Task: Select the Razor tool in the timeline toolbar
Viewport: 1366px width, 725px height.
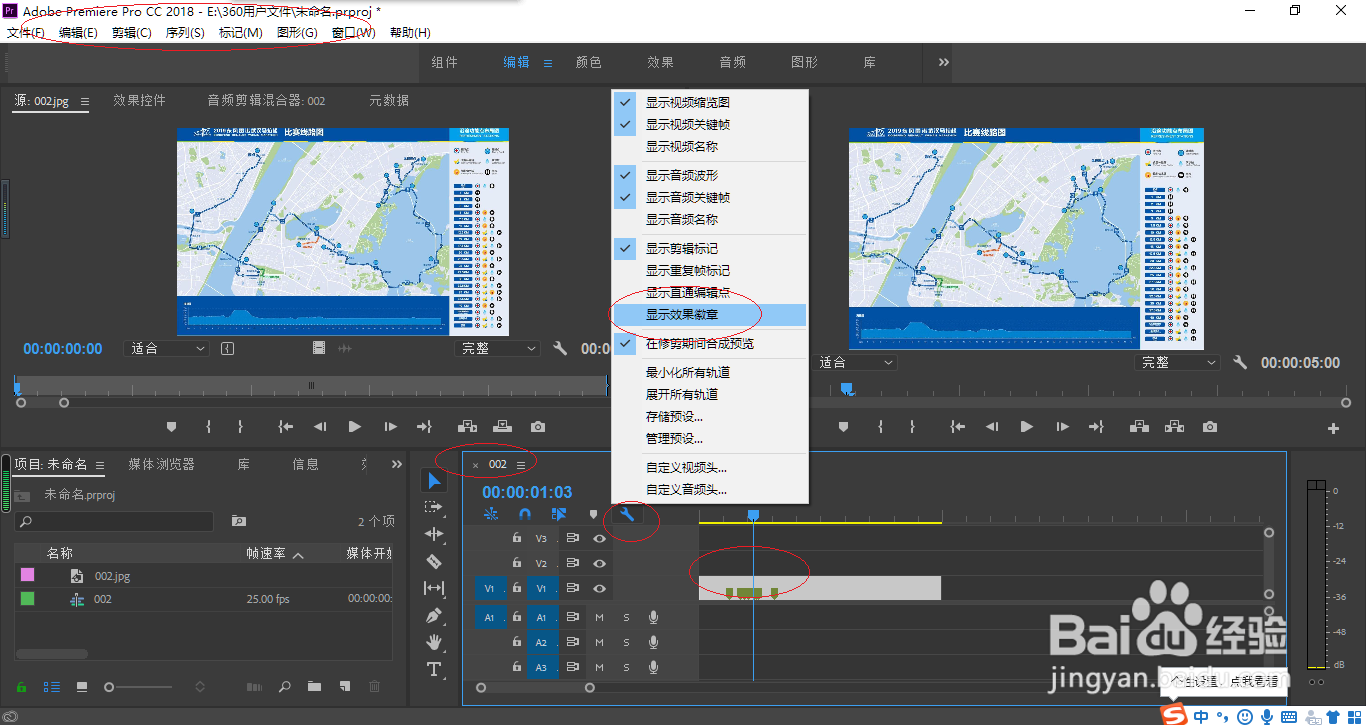Action: 434,560
